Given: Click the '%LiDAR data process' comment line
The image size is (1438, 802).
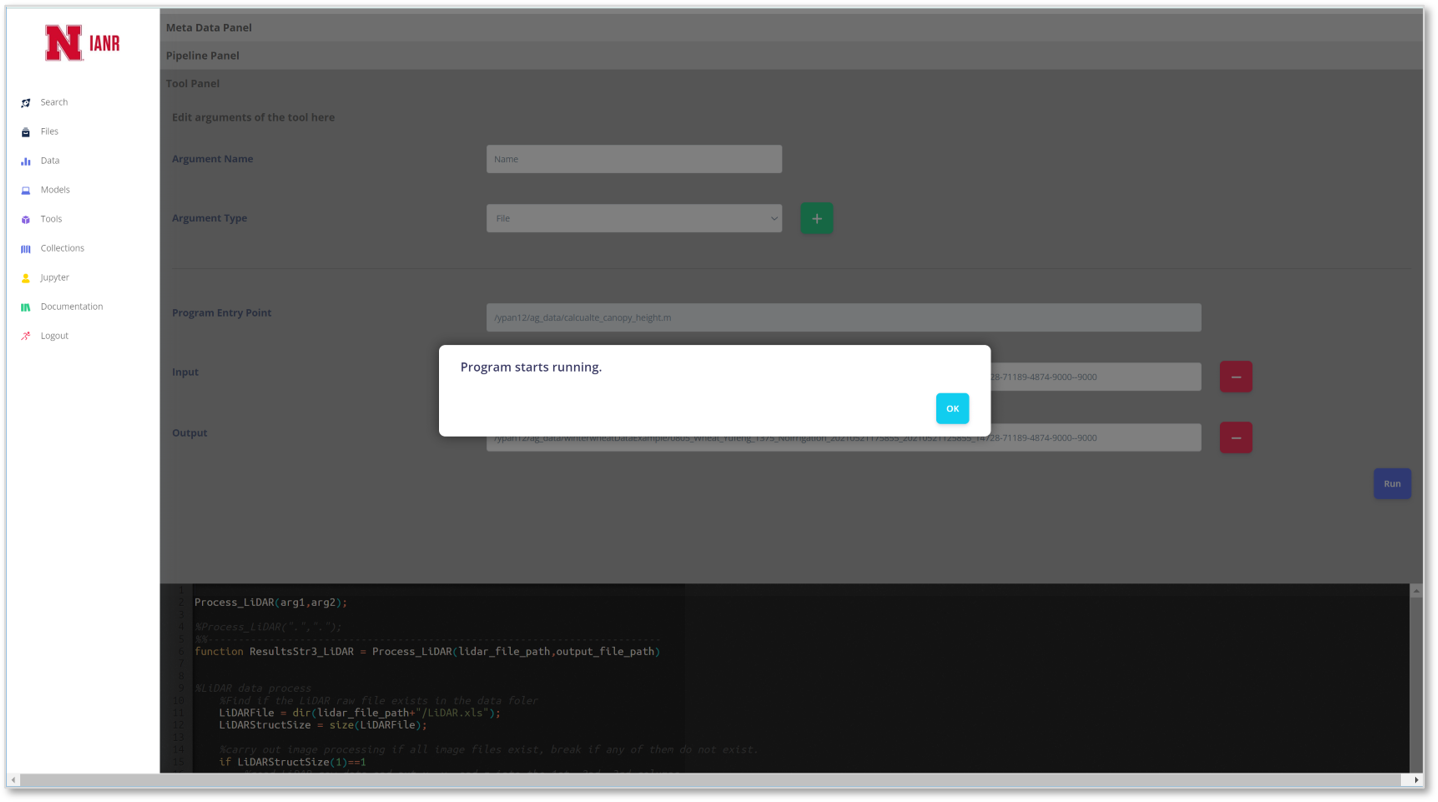Looking at the screenshot, I should pos(253,689).
